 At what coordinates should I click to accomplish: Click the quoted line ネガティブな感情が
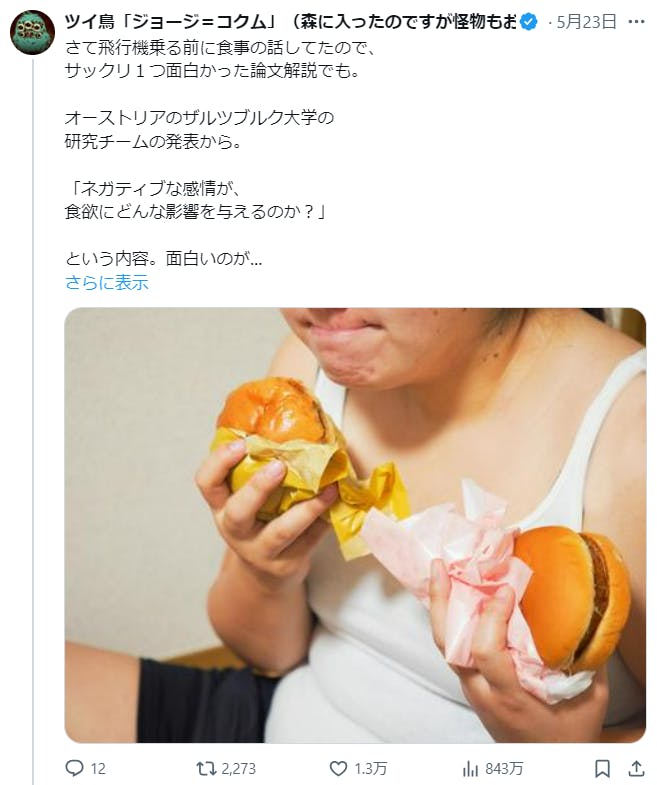pyautogui.click(x=154, y=189)
